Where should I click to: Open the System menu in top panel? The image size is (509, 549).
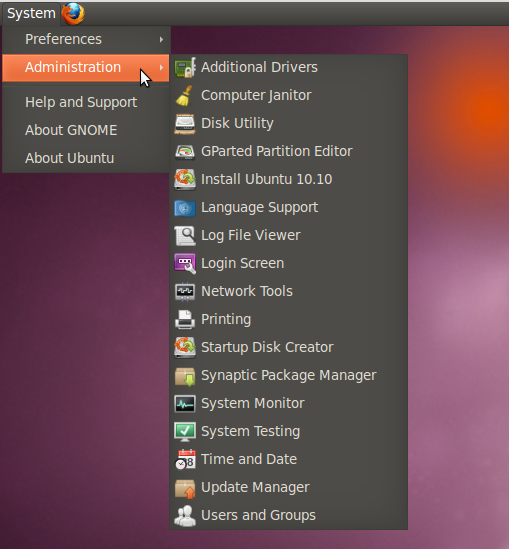(31, 14)
